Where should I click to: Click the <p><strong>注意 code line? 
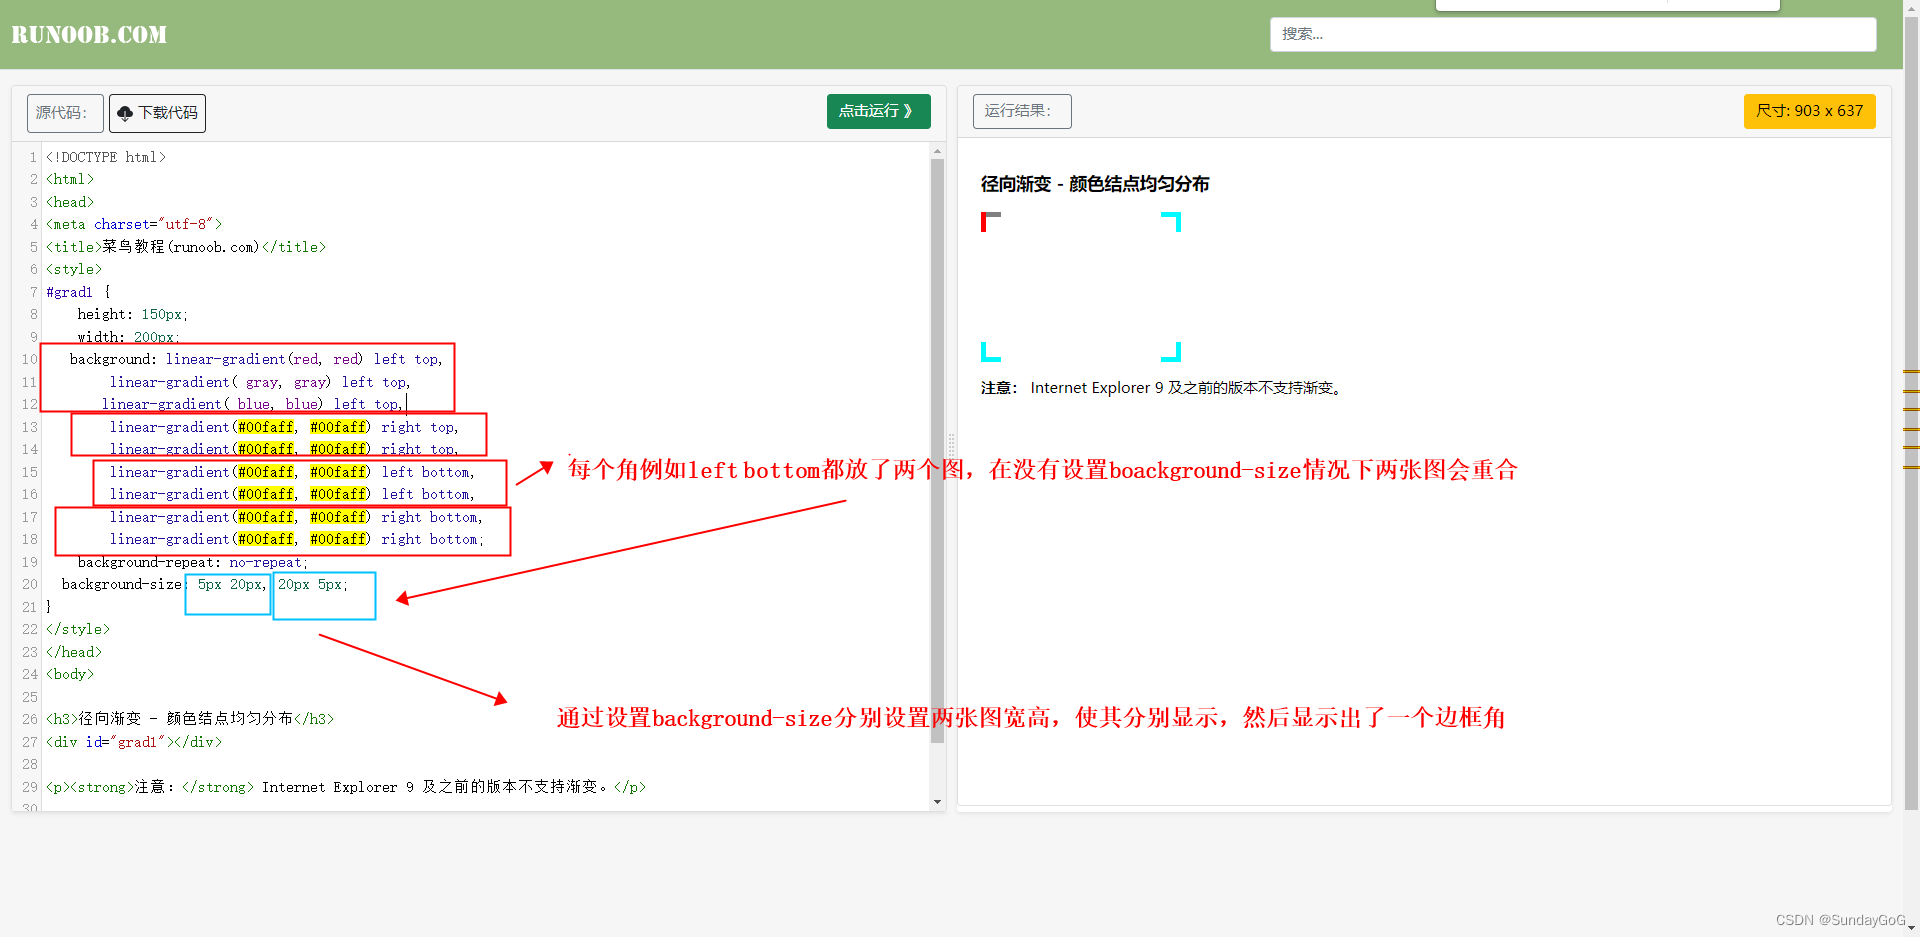pyautogui.click(x=346, y=787)
